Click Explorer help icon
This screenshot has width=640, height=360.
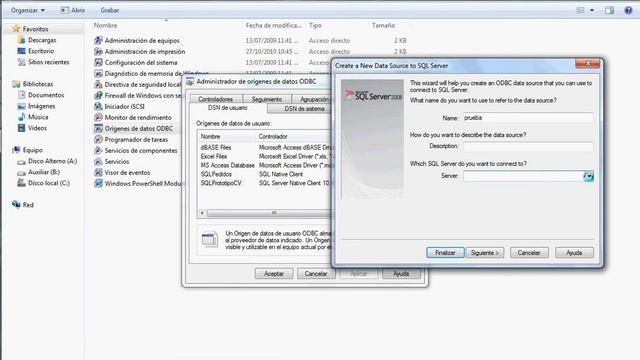(x=628, y=10)
